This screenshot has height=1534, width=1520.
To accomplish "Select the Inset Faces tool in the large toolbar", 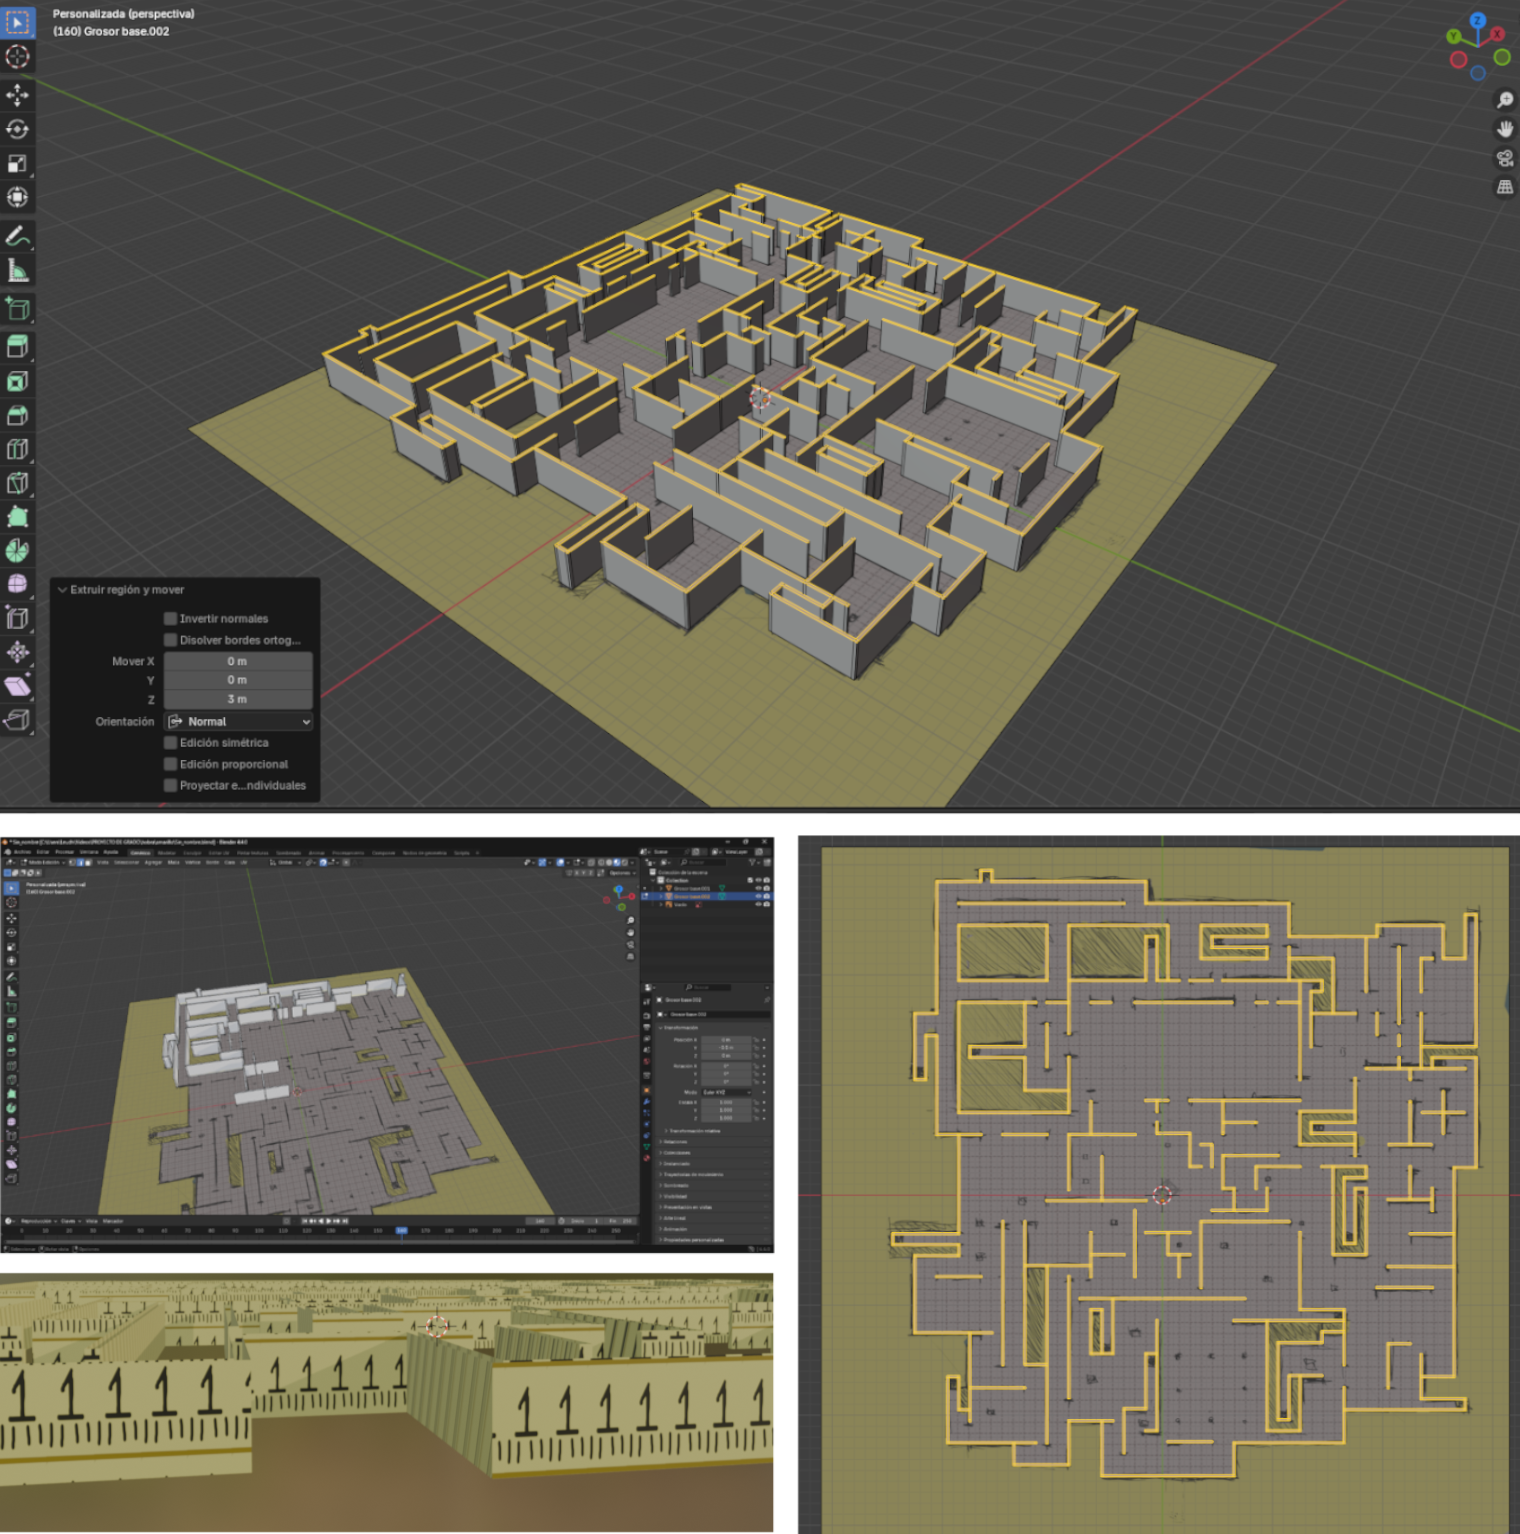I will click(x=18, y=381).
